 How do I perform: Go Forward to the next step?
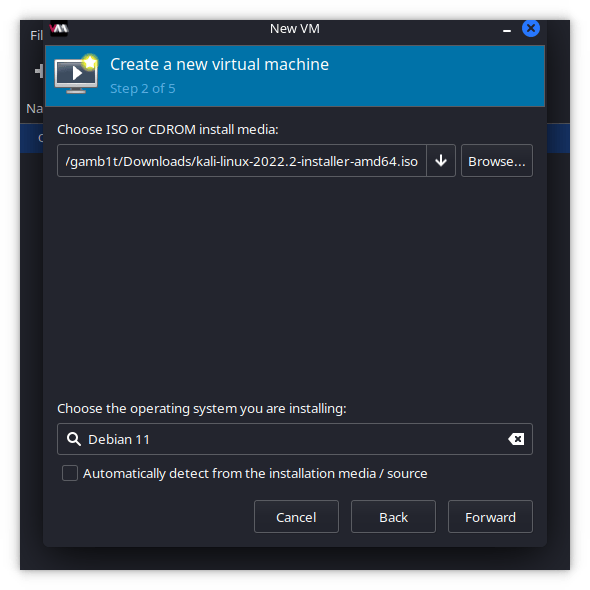[x=490, y=517]
